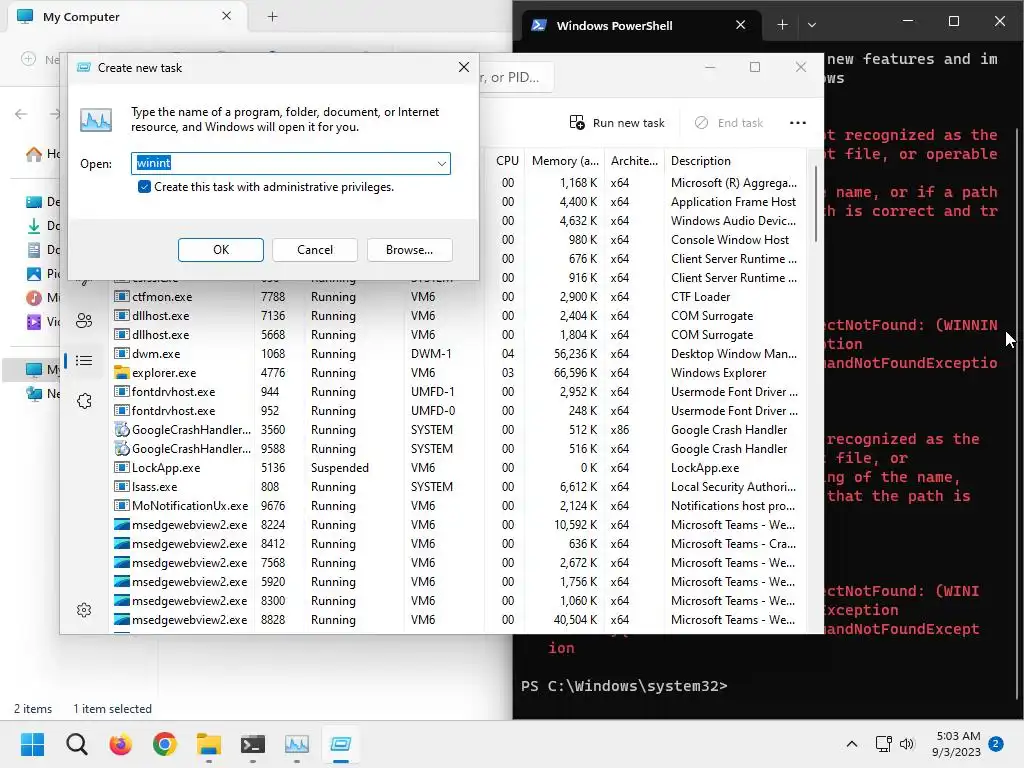Launch Firefox from the taskbar
The height and width of the screenshot is (768, 1024).
[120, 744]
